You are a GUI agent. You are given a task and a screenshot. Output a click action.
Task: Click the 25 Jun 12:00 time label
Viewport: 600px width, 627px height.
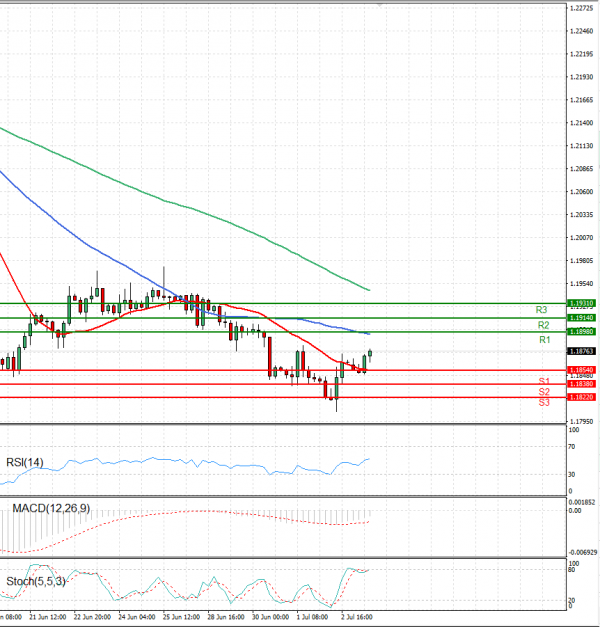click(x=182, y=617)
